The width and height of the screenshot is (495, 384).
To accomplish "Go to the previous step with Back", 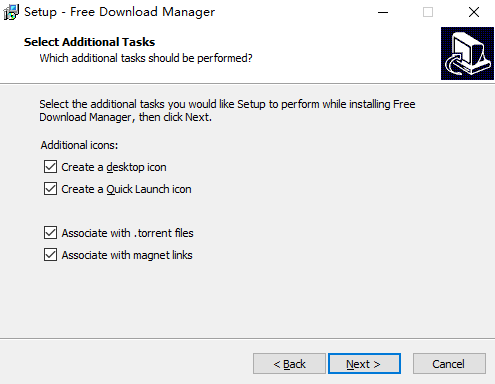I will [289, 364].
